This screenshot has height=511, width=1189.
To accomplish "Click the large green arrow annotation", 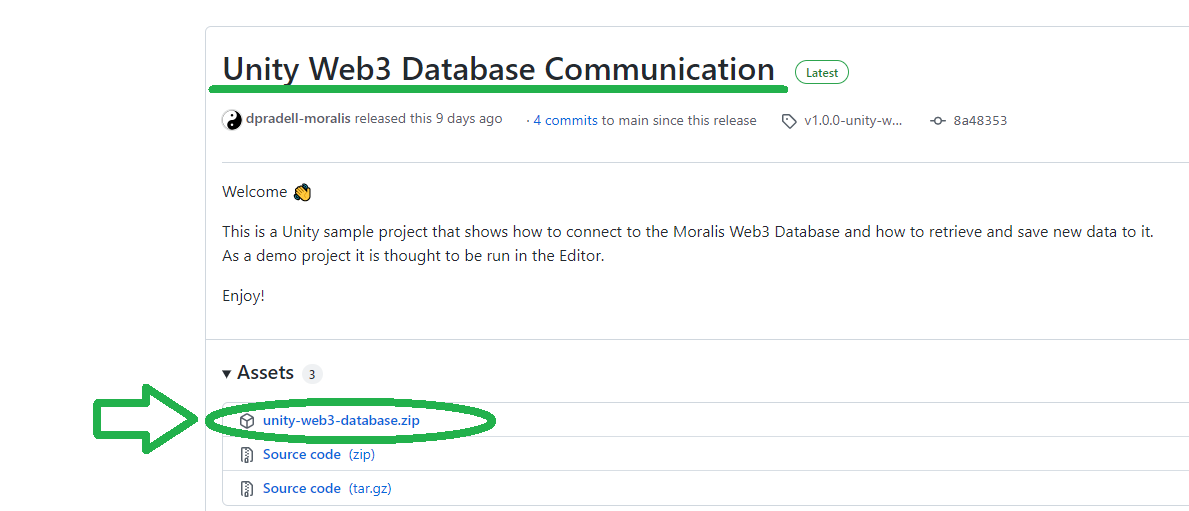I will (x=146, y=419).
